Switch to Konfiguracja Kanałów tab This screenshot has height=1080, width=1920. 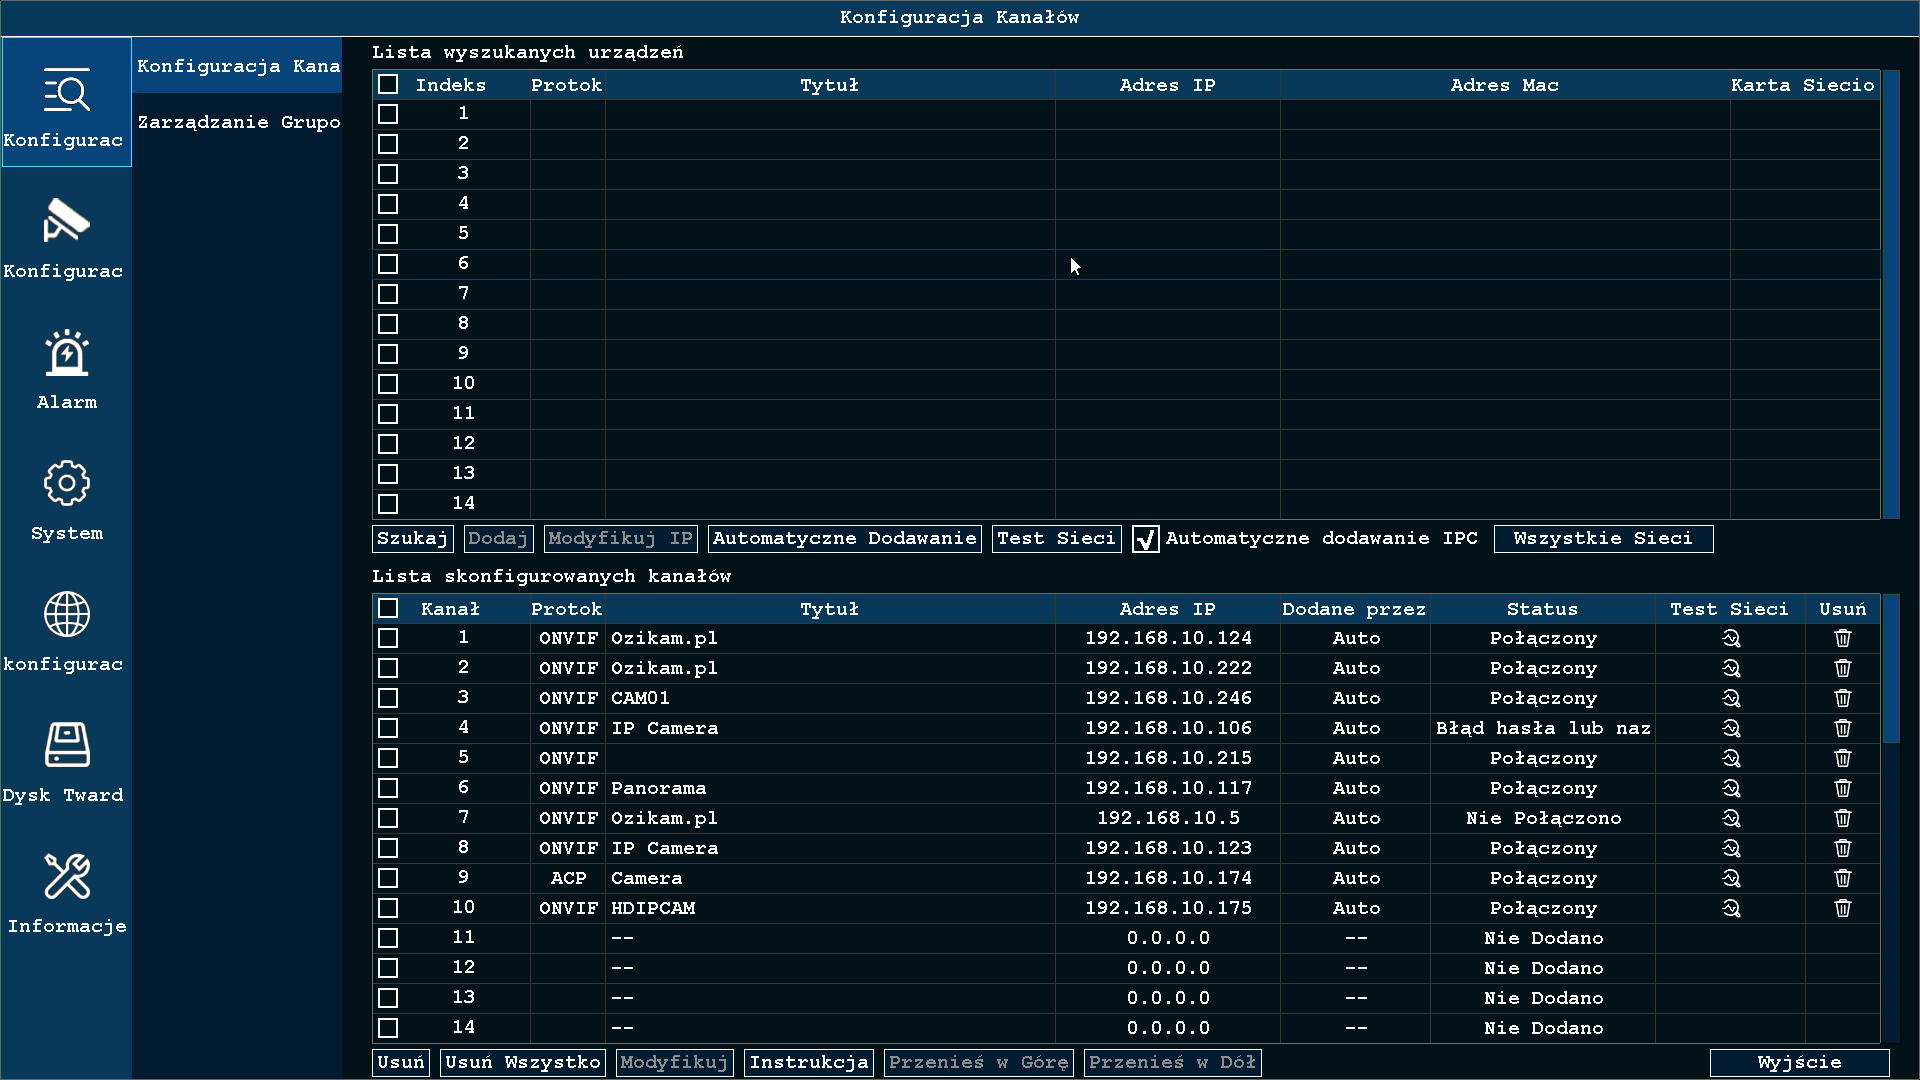238,66
